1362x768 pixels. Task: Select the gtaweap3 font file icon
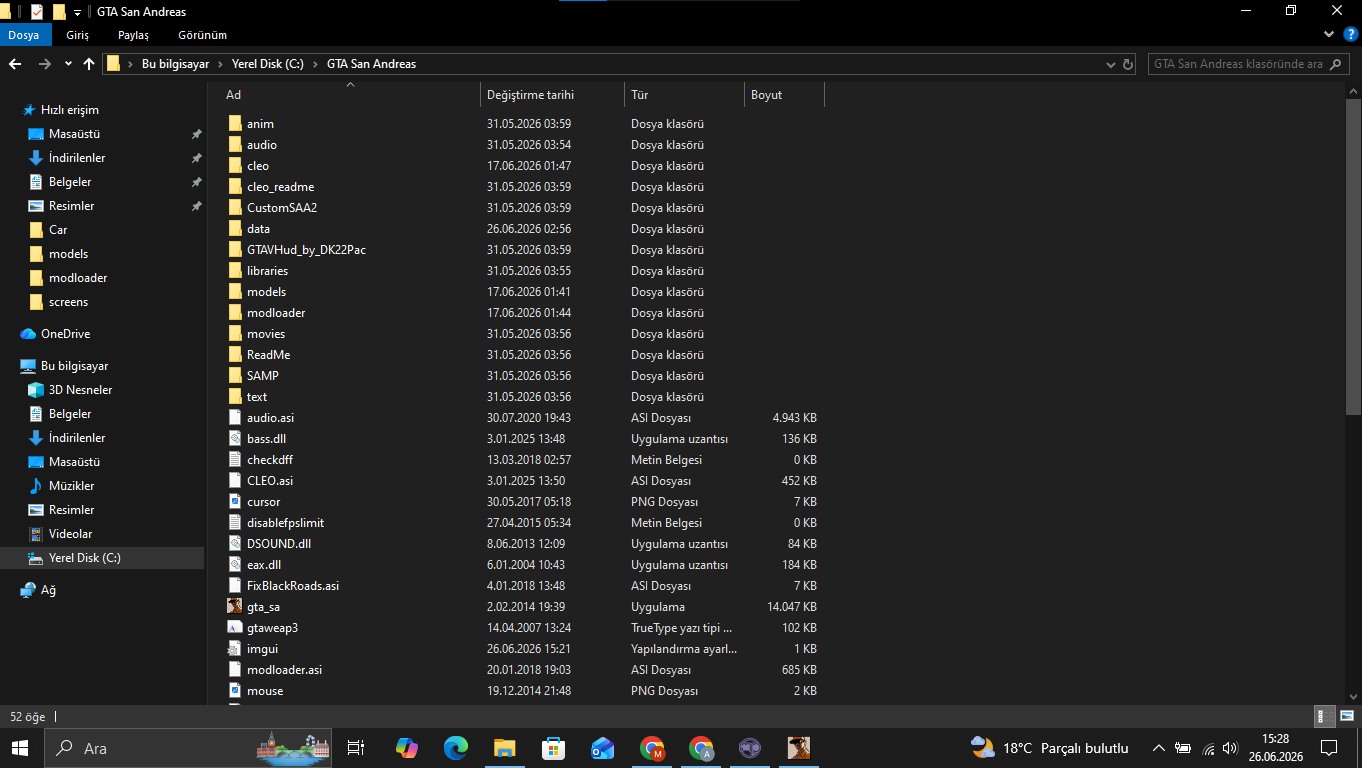point(235,628)
